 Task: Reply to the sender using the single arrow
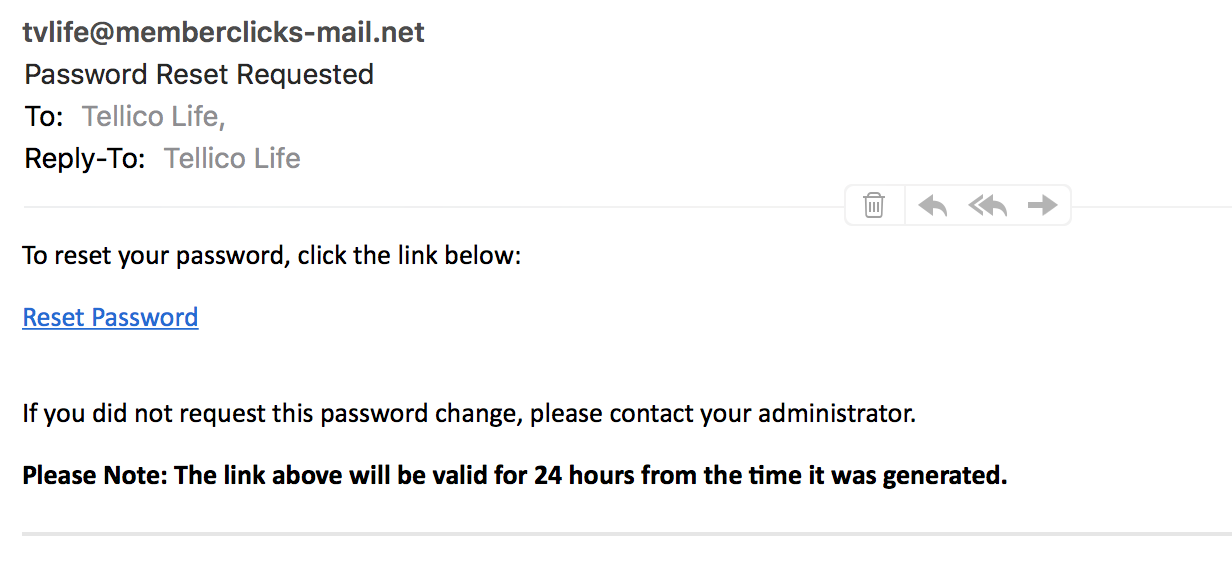932,206
